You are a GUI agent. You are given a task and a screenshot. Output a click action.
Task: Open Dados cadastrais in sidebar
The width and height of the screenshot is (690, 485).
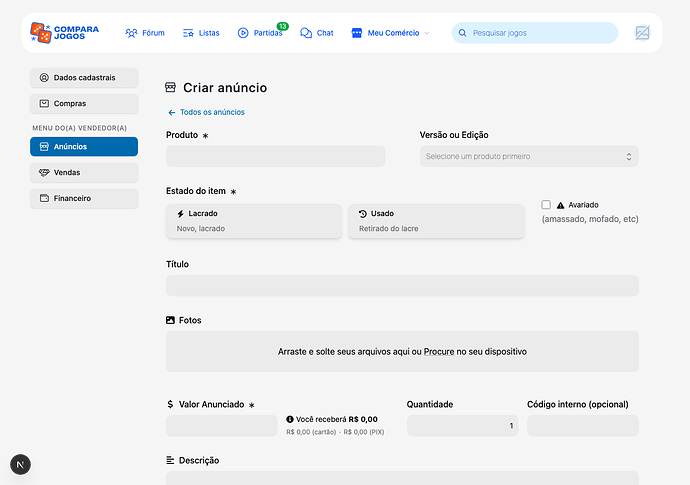click(84, 77)
